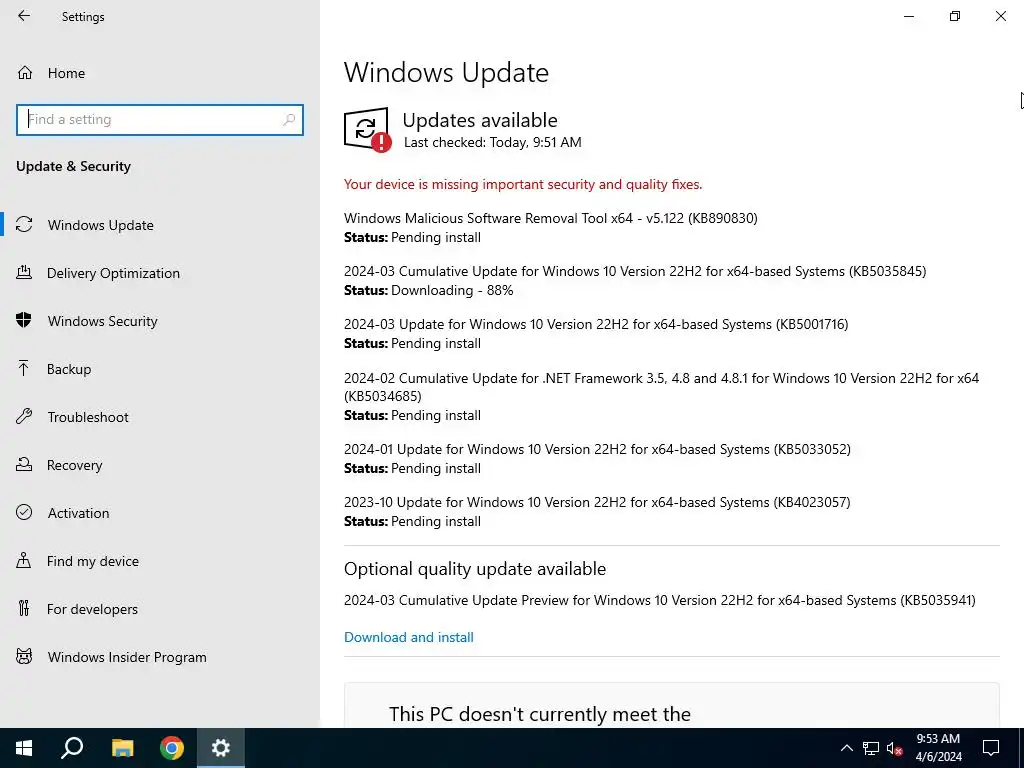This screenshot has width=1024, height=768.
Task: Click the Troubleshoot wrench icon
Action: 24,417
